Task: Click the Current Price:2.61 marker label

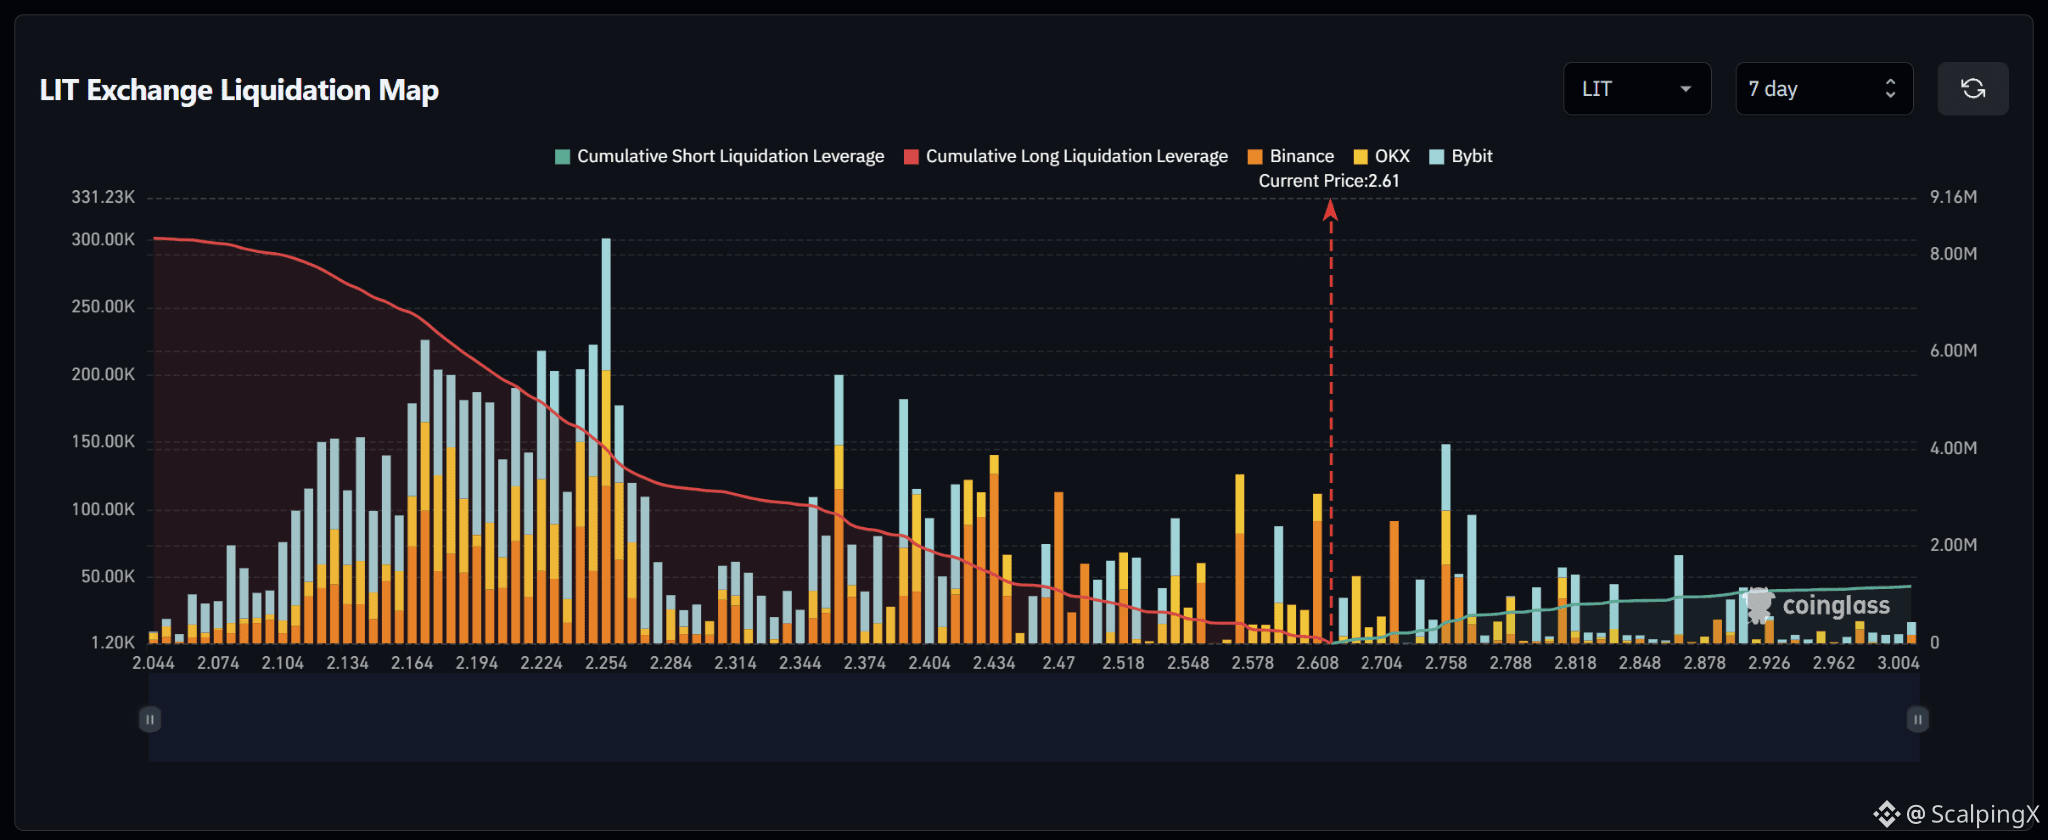Action: point(1329,181)
